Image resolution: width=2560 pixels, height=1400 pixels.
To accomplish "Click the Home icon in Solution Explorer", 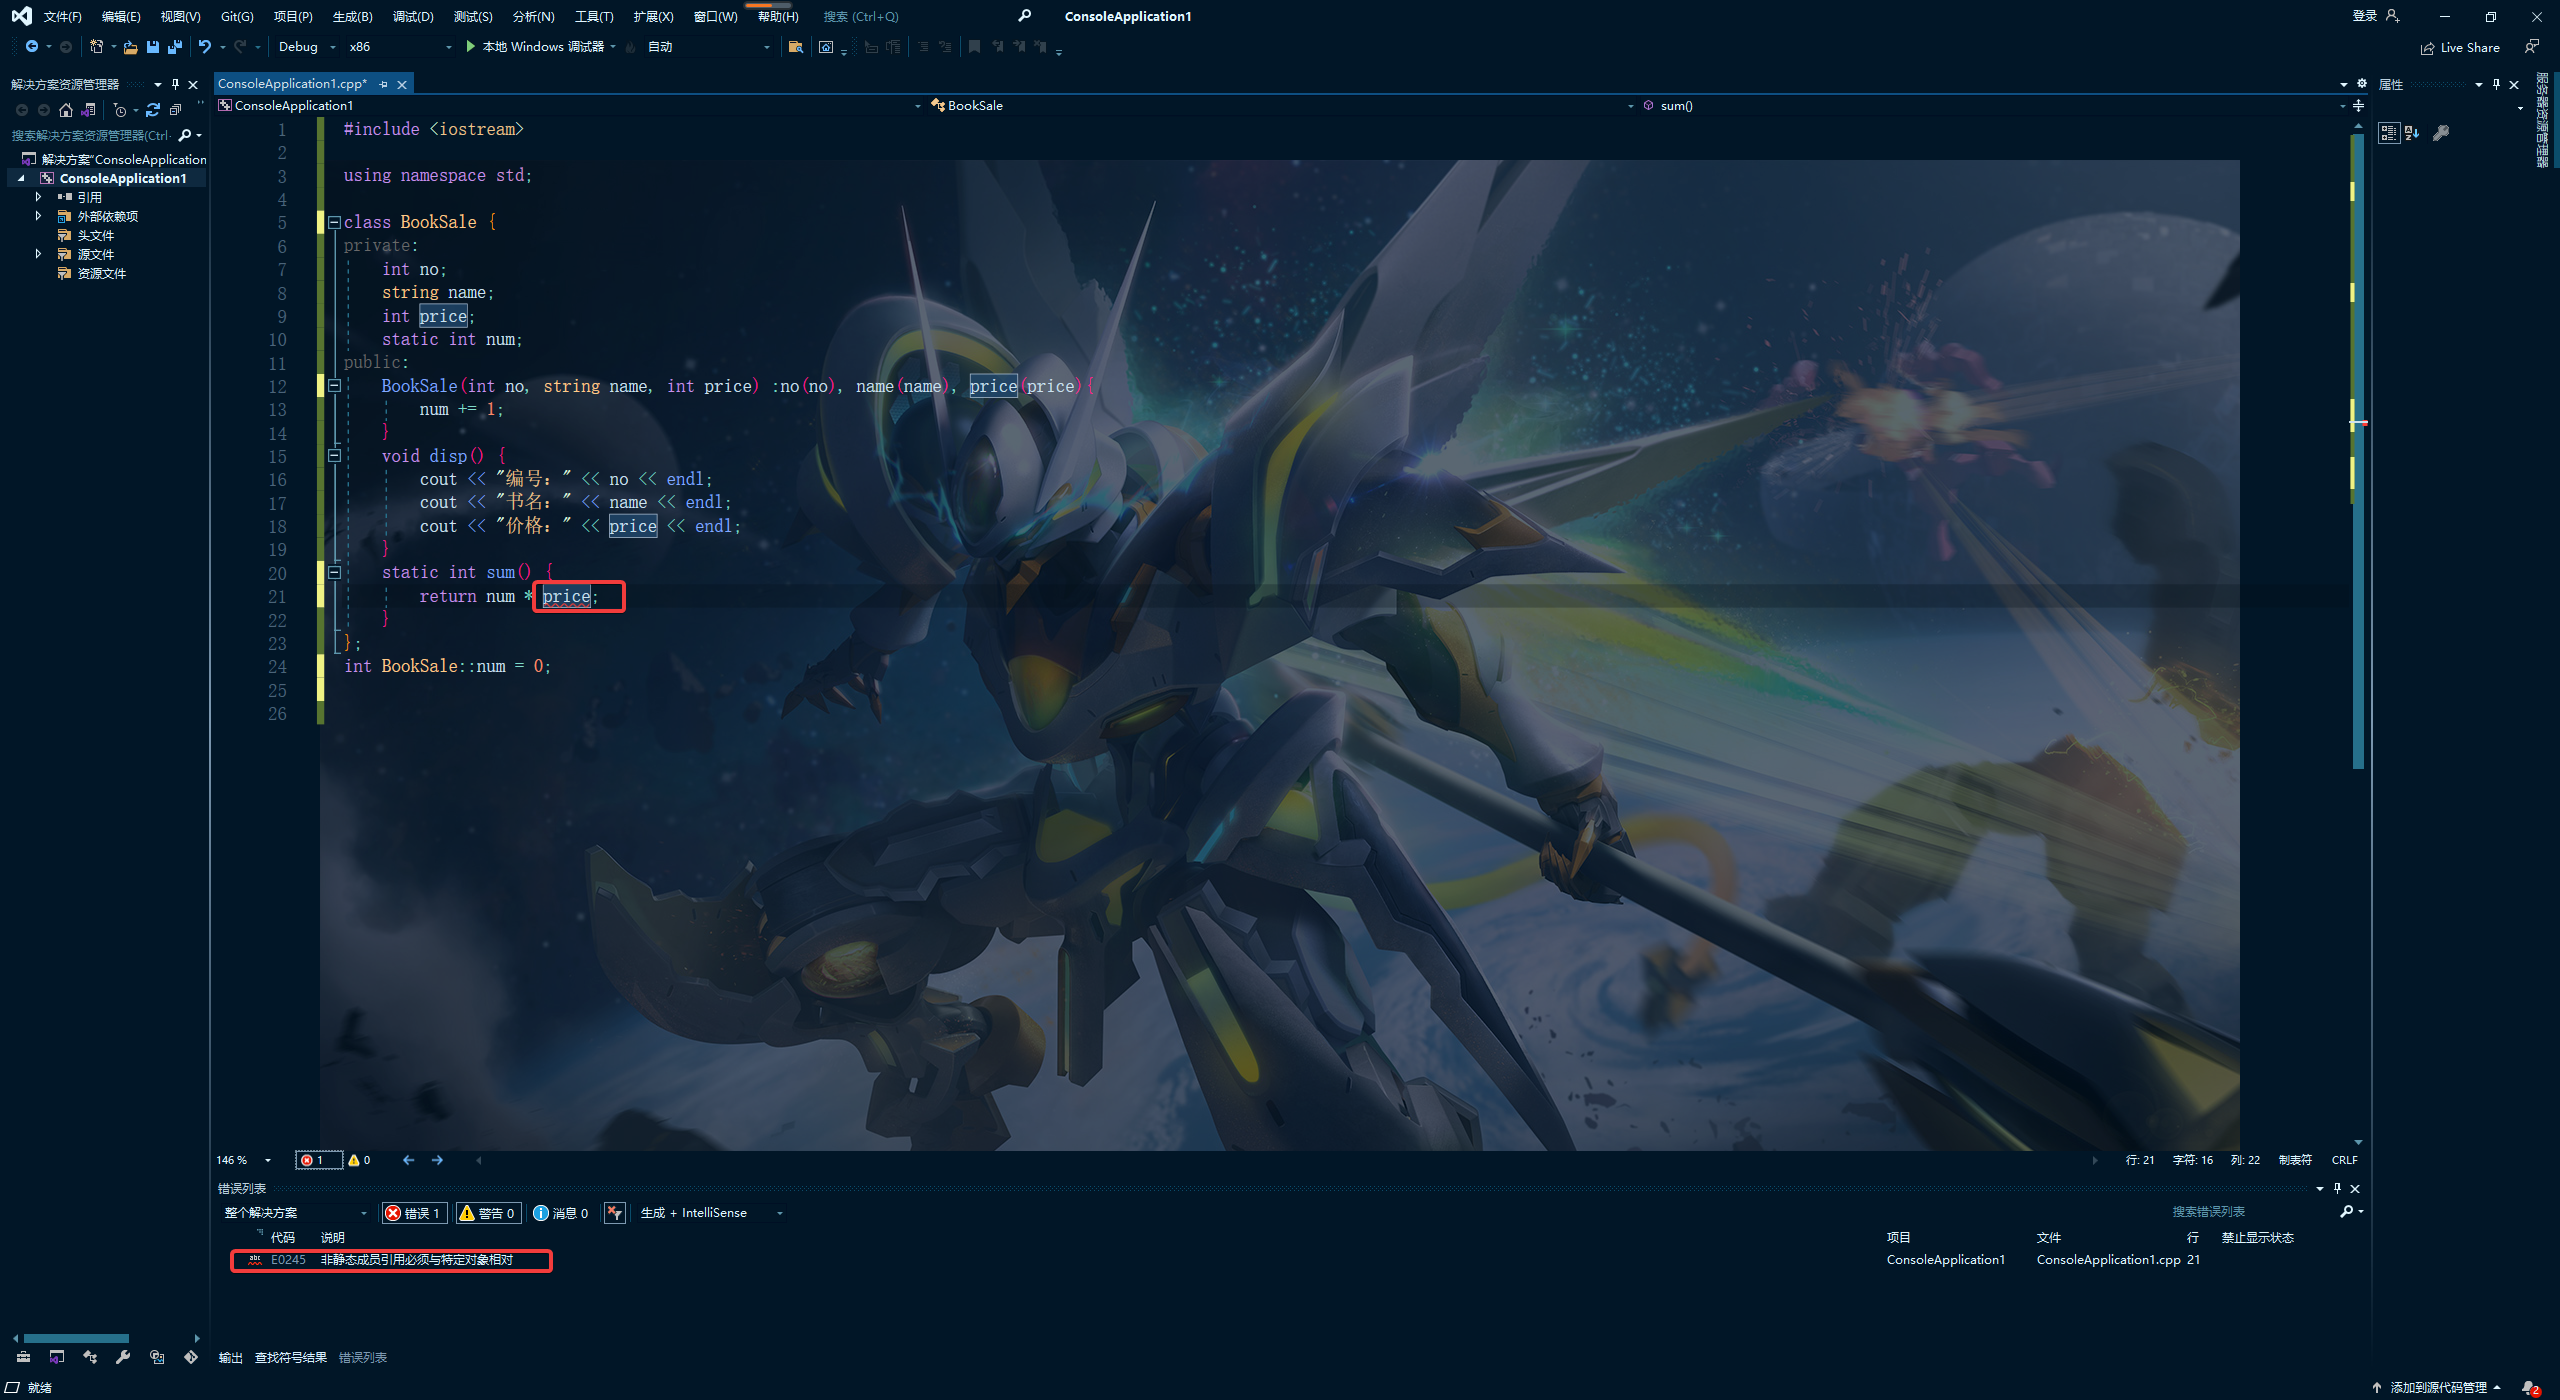I will [66, 110].
